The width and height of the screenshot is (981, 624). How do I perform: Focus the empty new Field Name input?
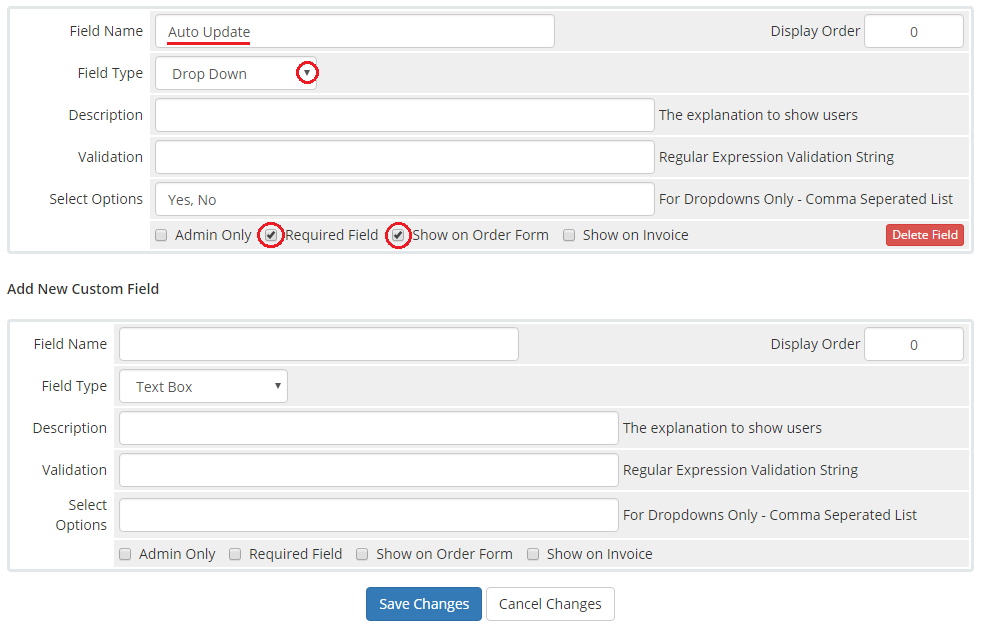click(319, 344)
